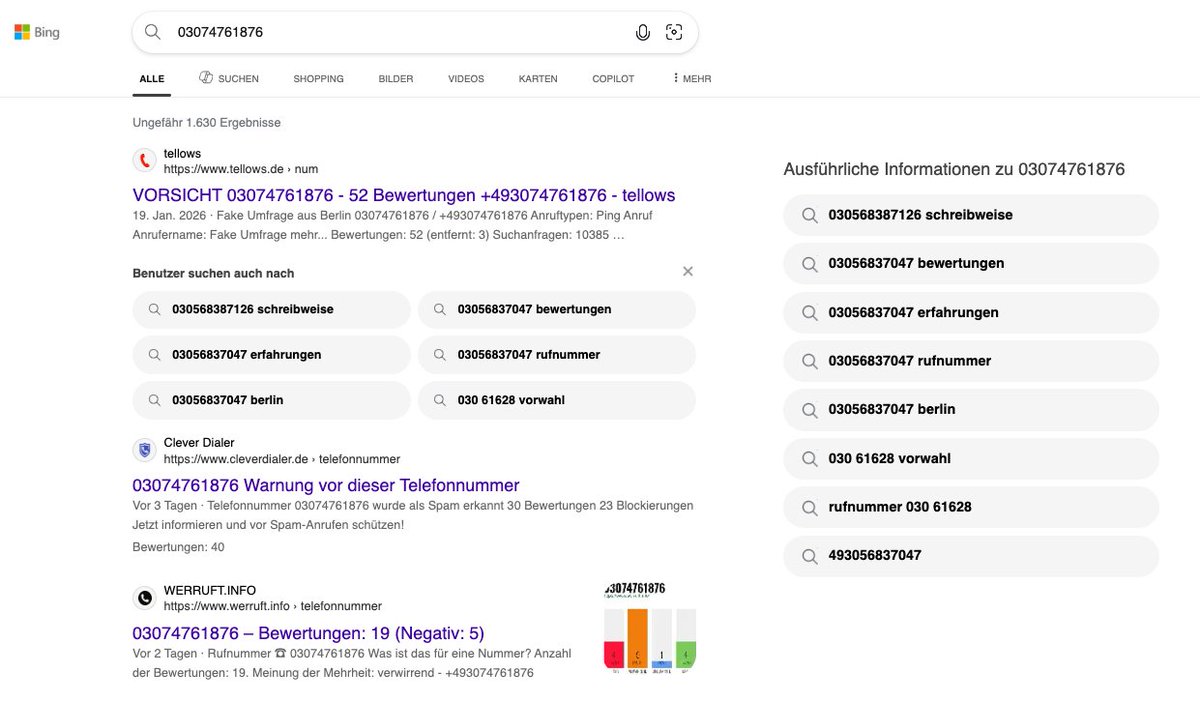The width and height of the screenshot is (1200, 702).
Task: Sidebar suggestion 'rufnummer 030 61628'
Action: pos(971,507)
